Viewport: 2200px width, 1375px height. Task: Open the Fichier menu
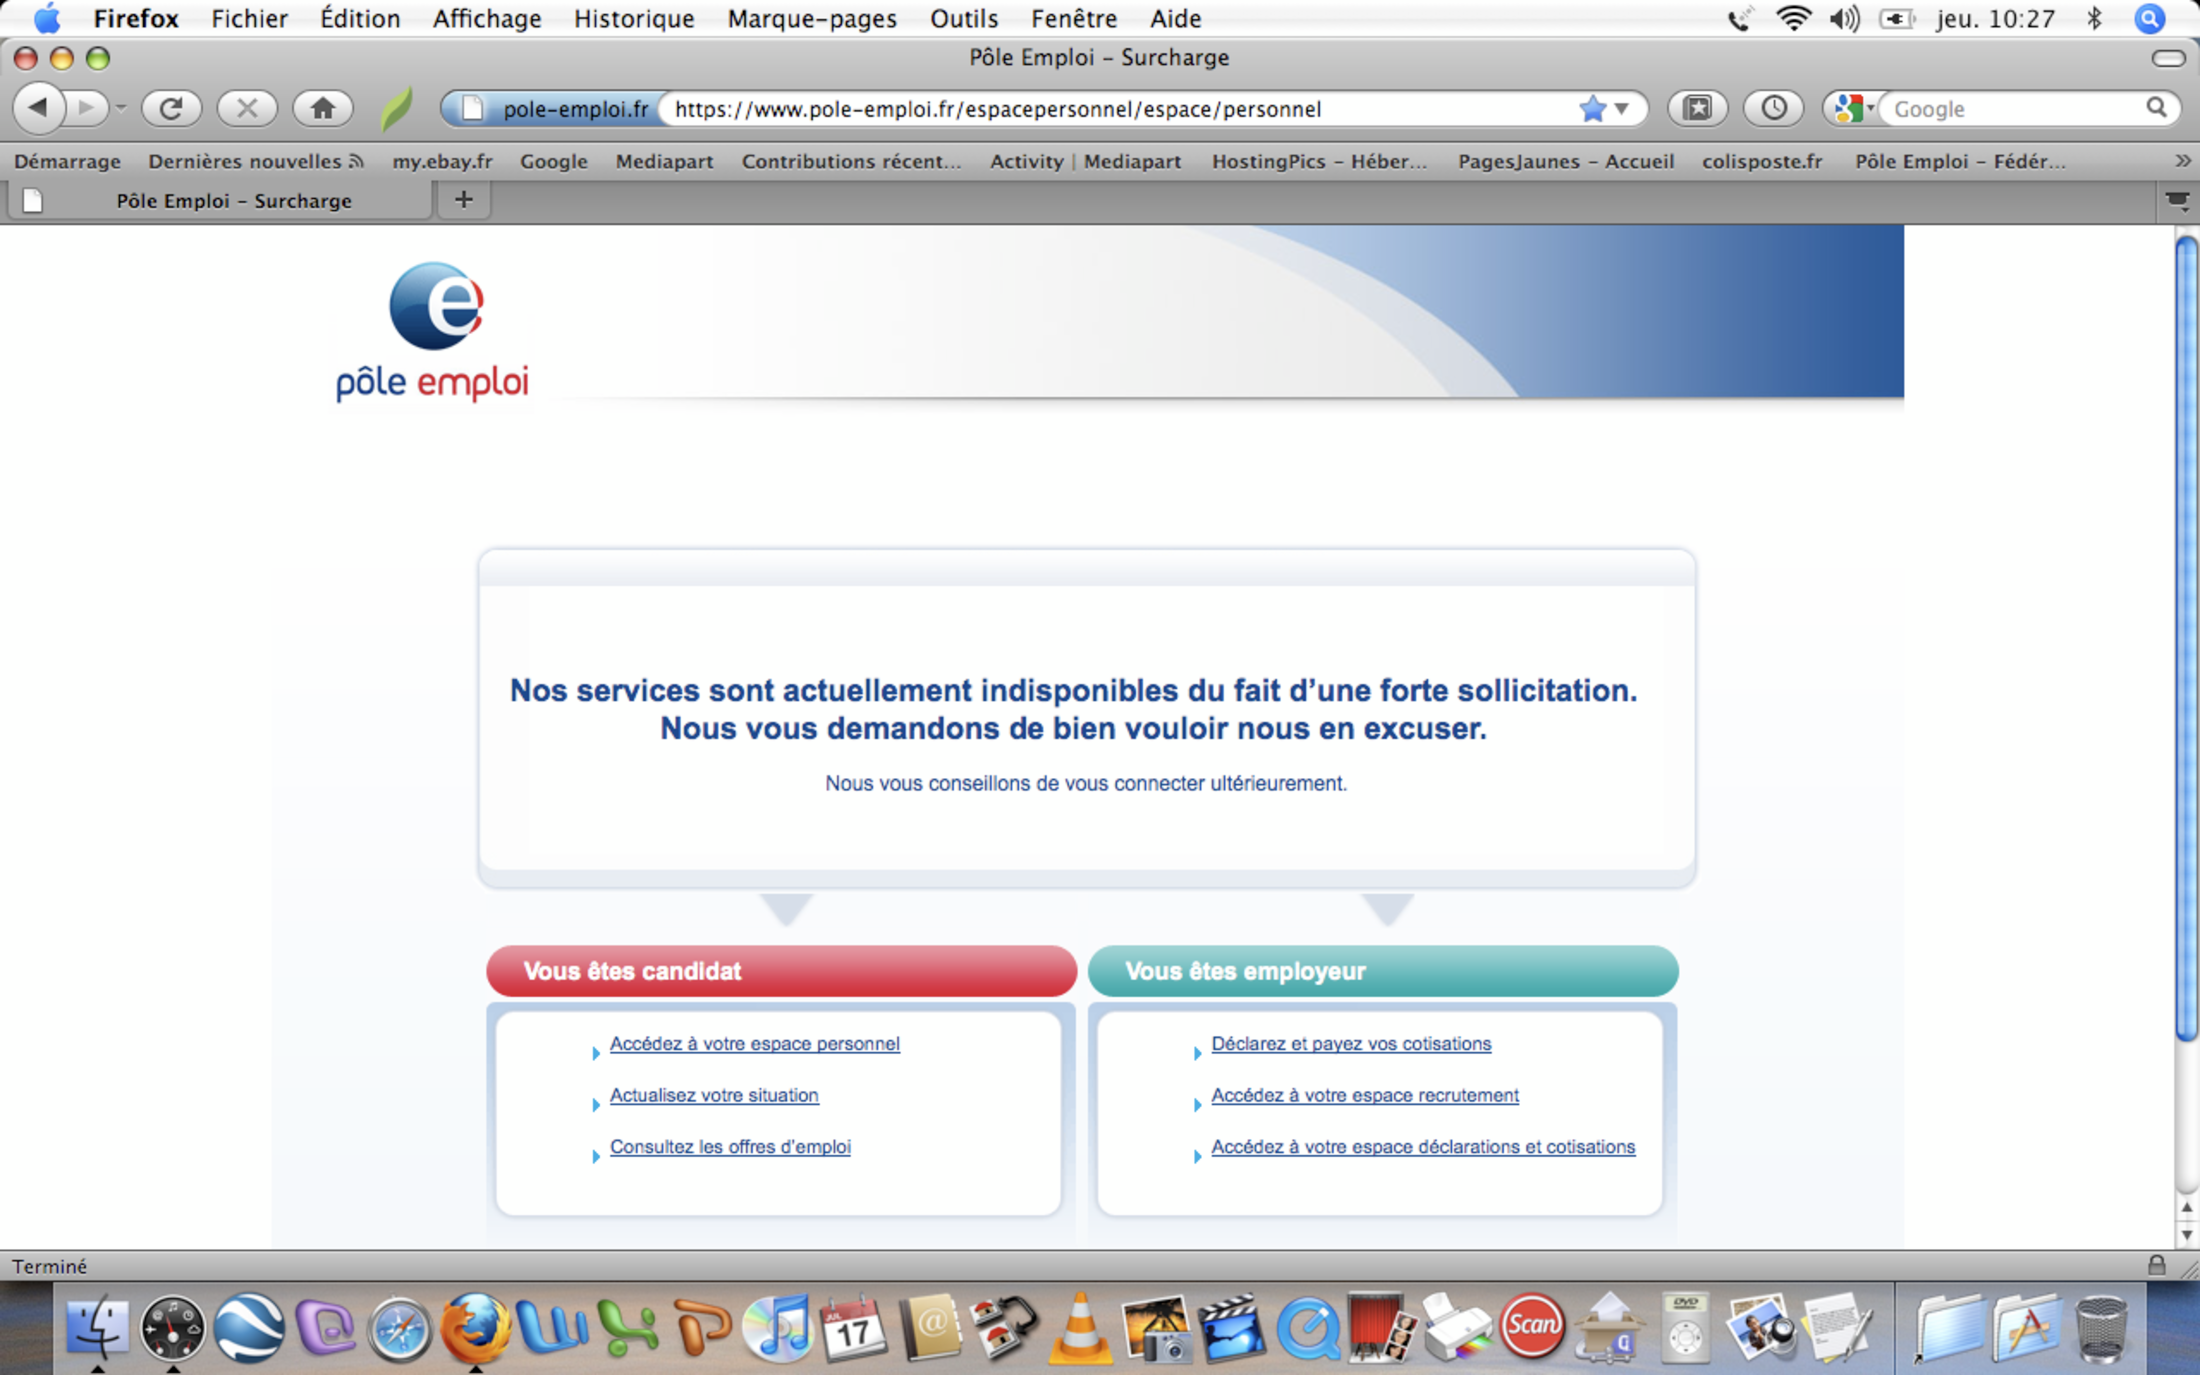click(249, 18)
